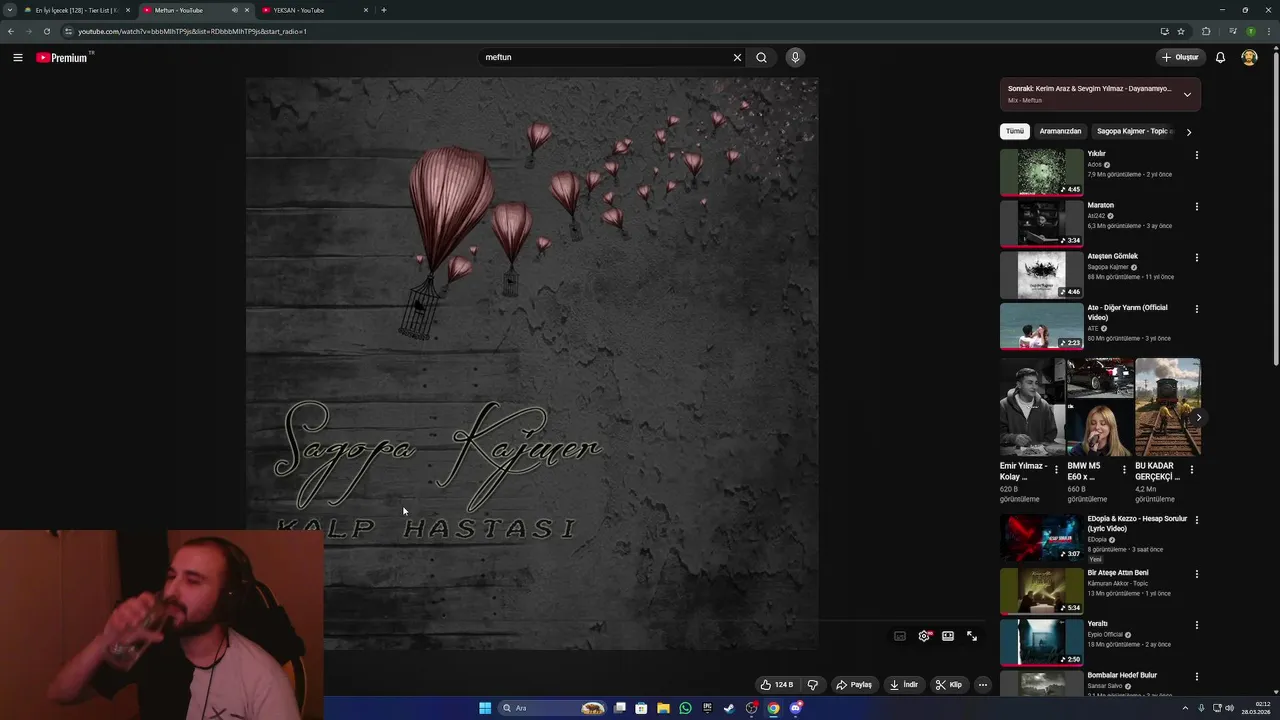
Task: Open the account avatar menu
Action: point(1249,57)
